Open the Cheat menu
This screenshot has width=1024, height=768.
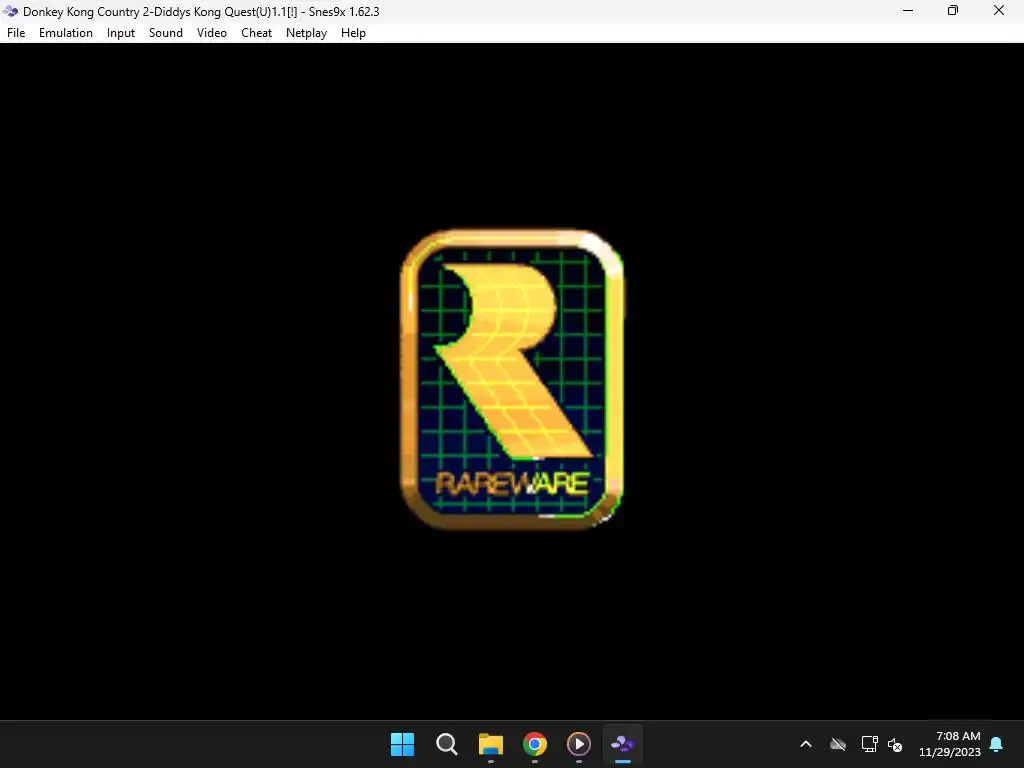pyautogui.click(x=256, y=33)
